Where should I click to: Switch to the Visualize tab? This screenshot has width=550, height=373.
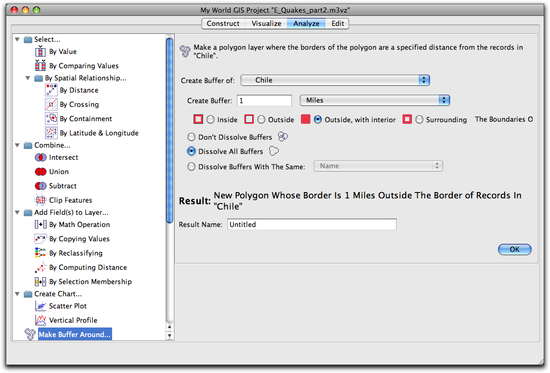[266, 24]
